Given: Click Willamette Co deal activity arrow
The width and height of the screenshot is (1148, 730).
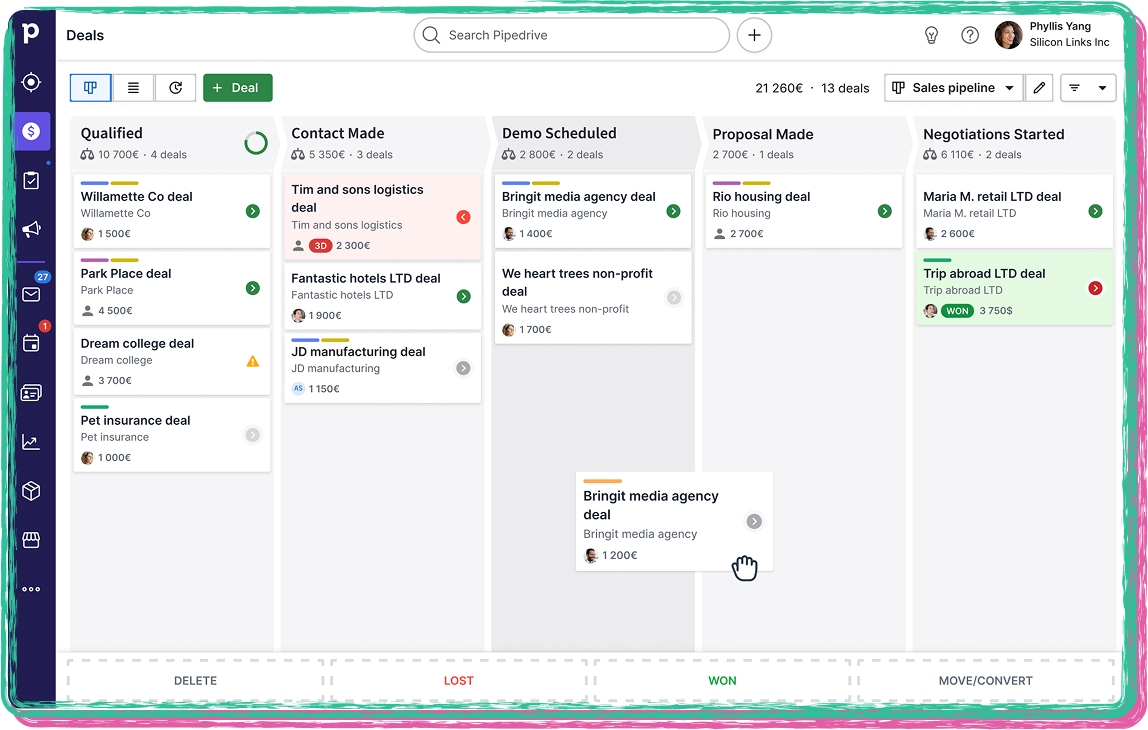Looking at the screenshot, I should click(253, 212).
